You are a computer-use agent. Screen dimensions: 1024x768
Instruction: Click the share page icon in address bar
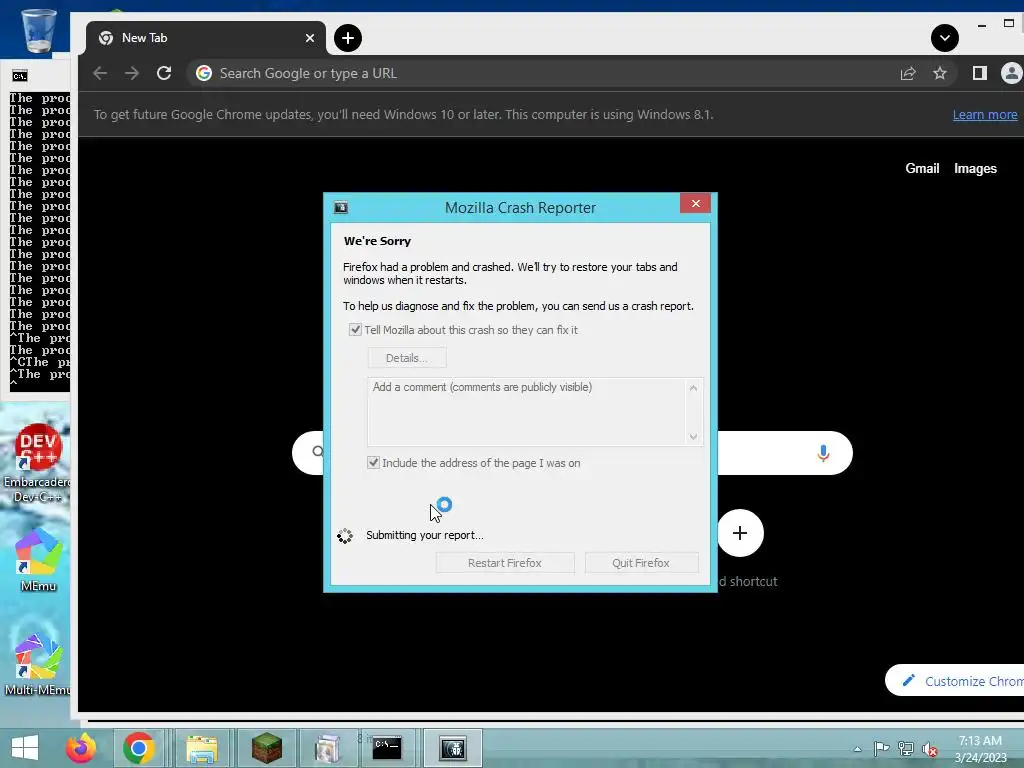908,73
